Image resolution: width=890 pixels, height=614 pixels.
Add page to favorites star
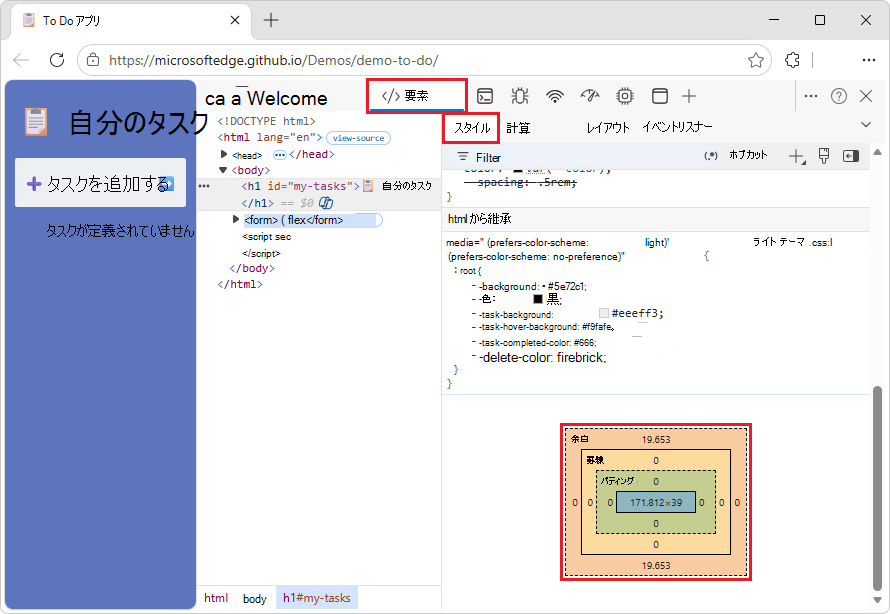[755, 60]
